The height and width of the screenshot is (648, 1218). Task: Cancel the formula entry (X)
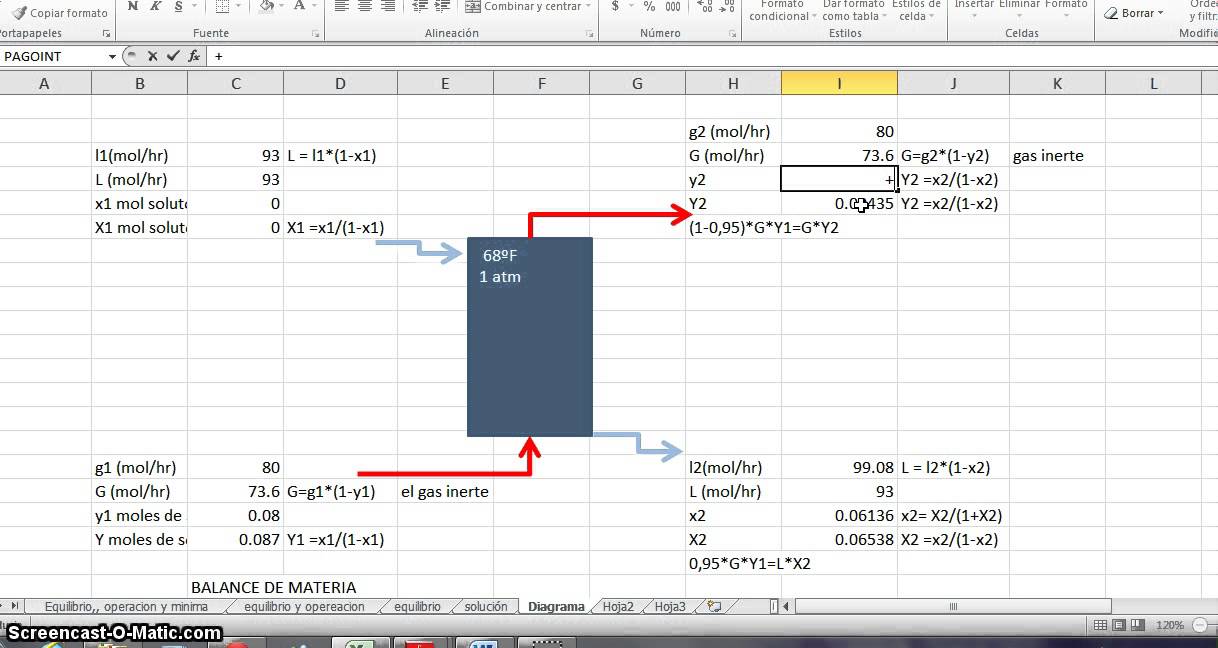click(153, 57)
